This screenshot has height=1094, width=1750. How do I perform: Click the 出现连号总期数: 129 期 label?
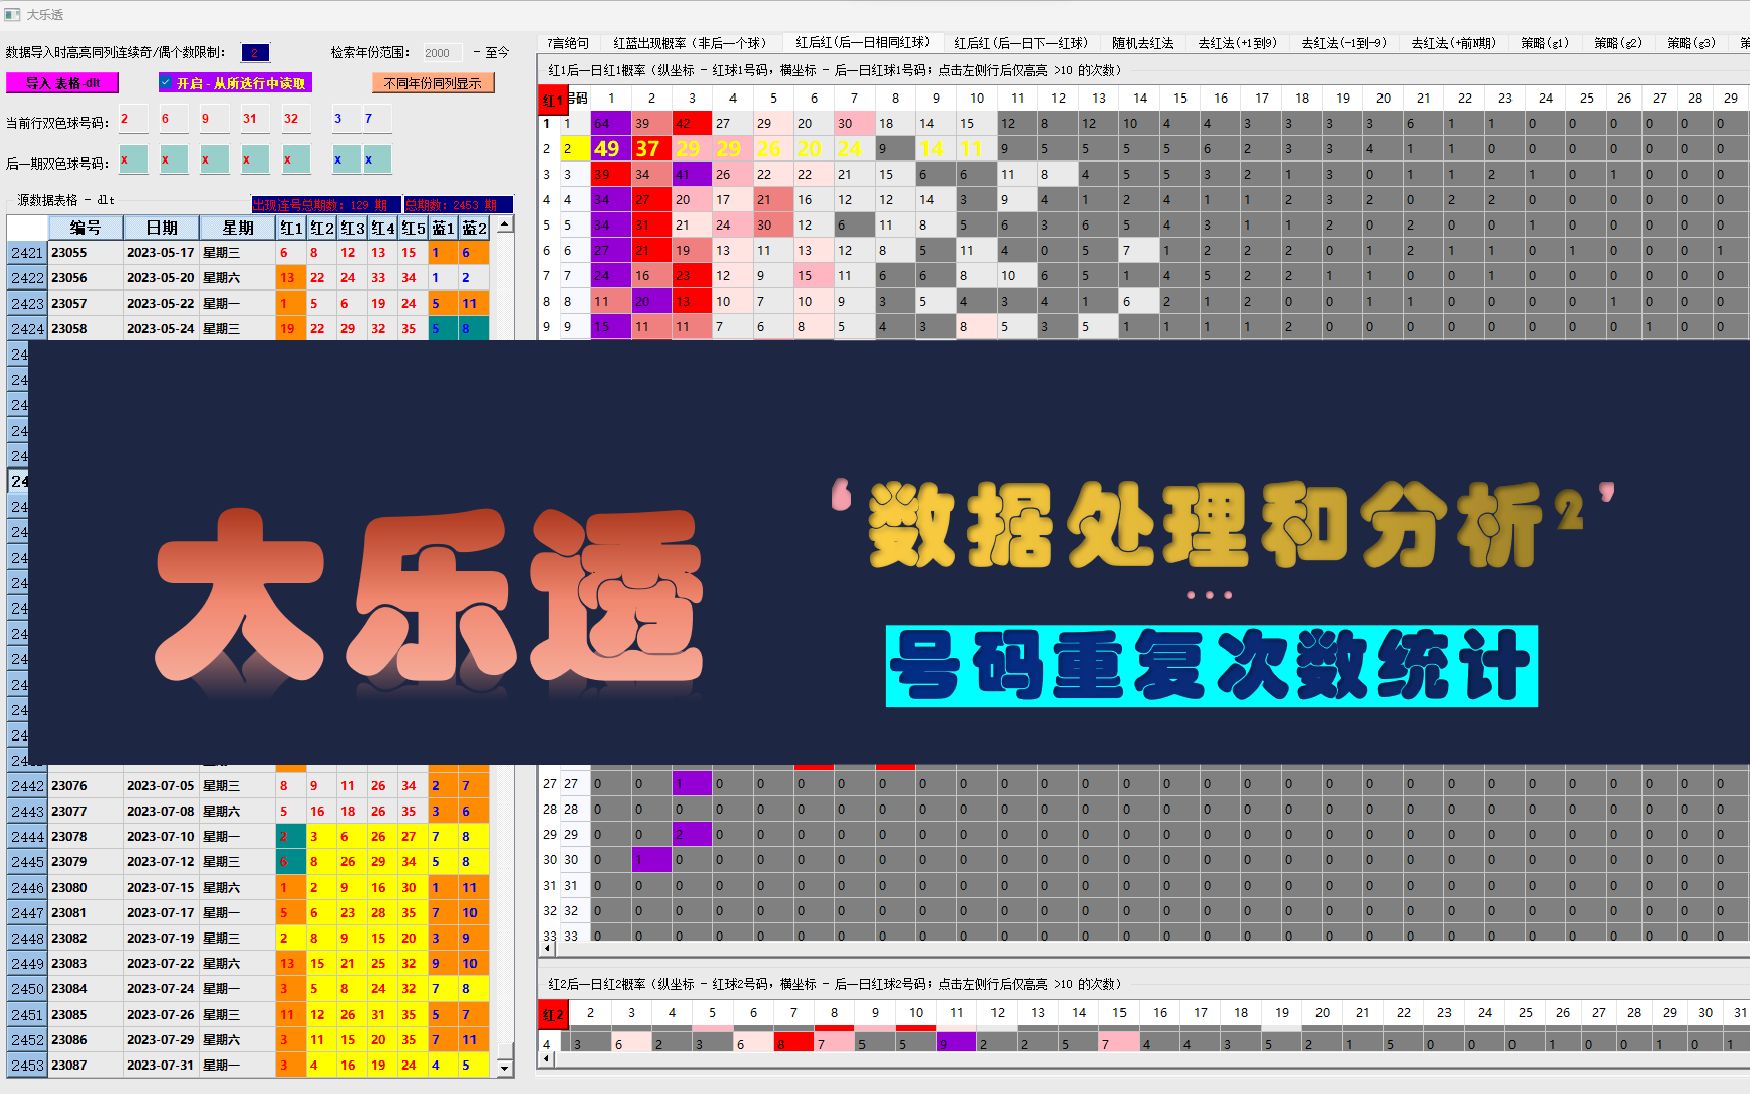pos(325,205)
